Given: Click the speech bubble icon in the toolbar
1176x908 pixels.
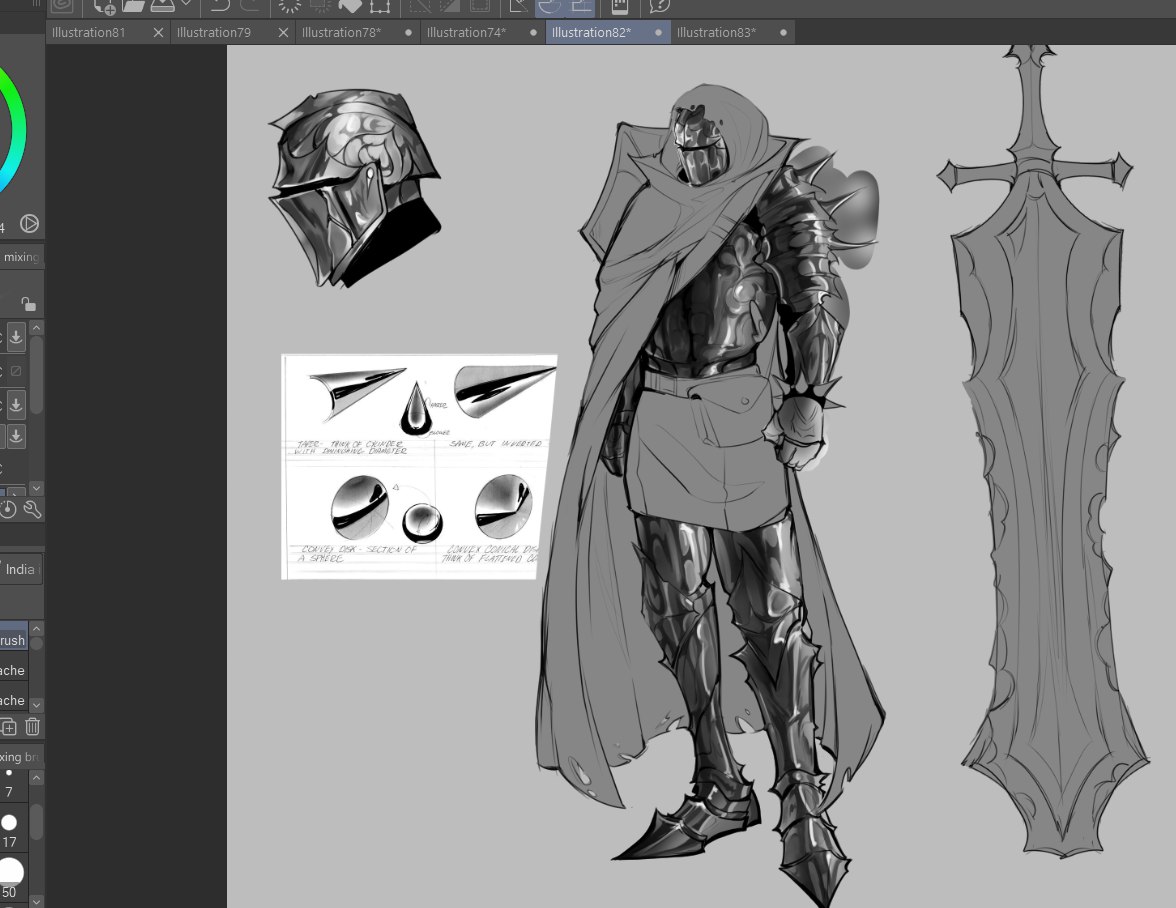Looking at the screenshot, I should click(x=660, y=8).
